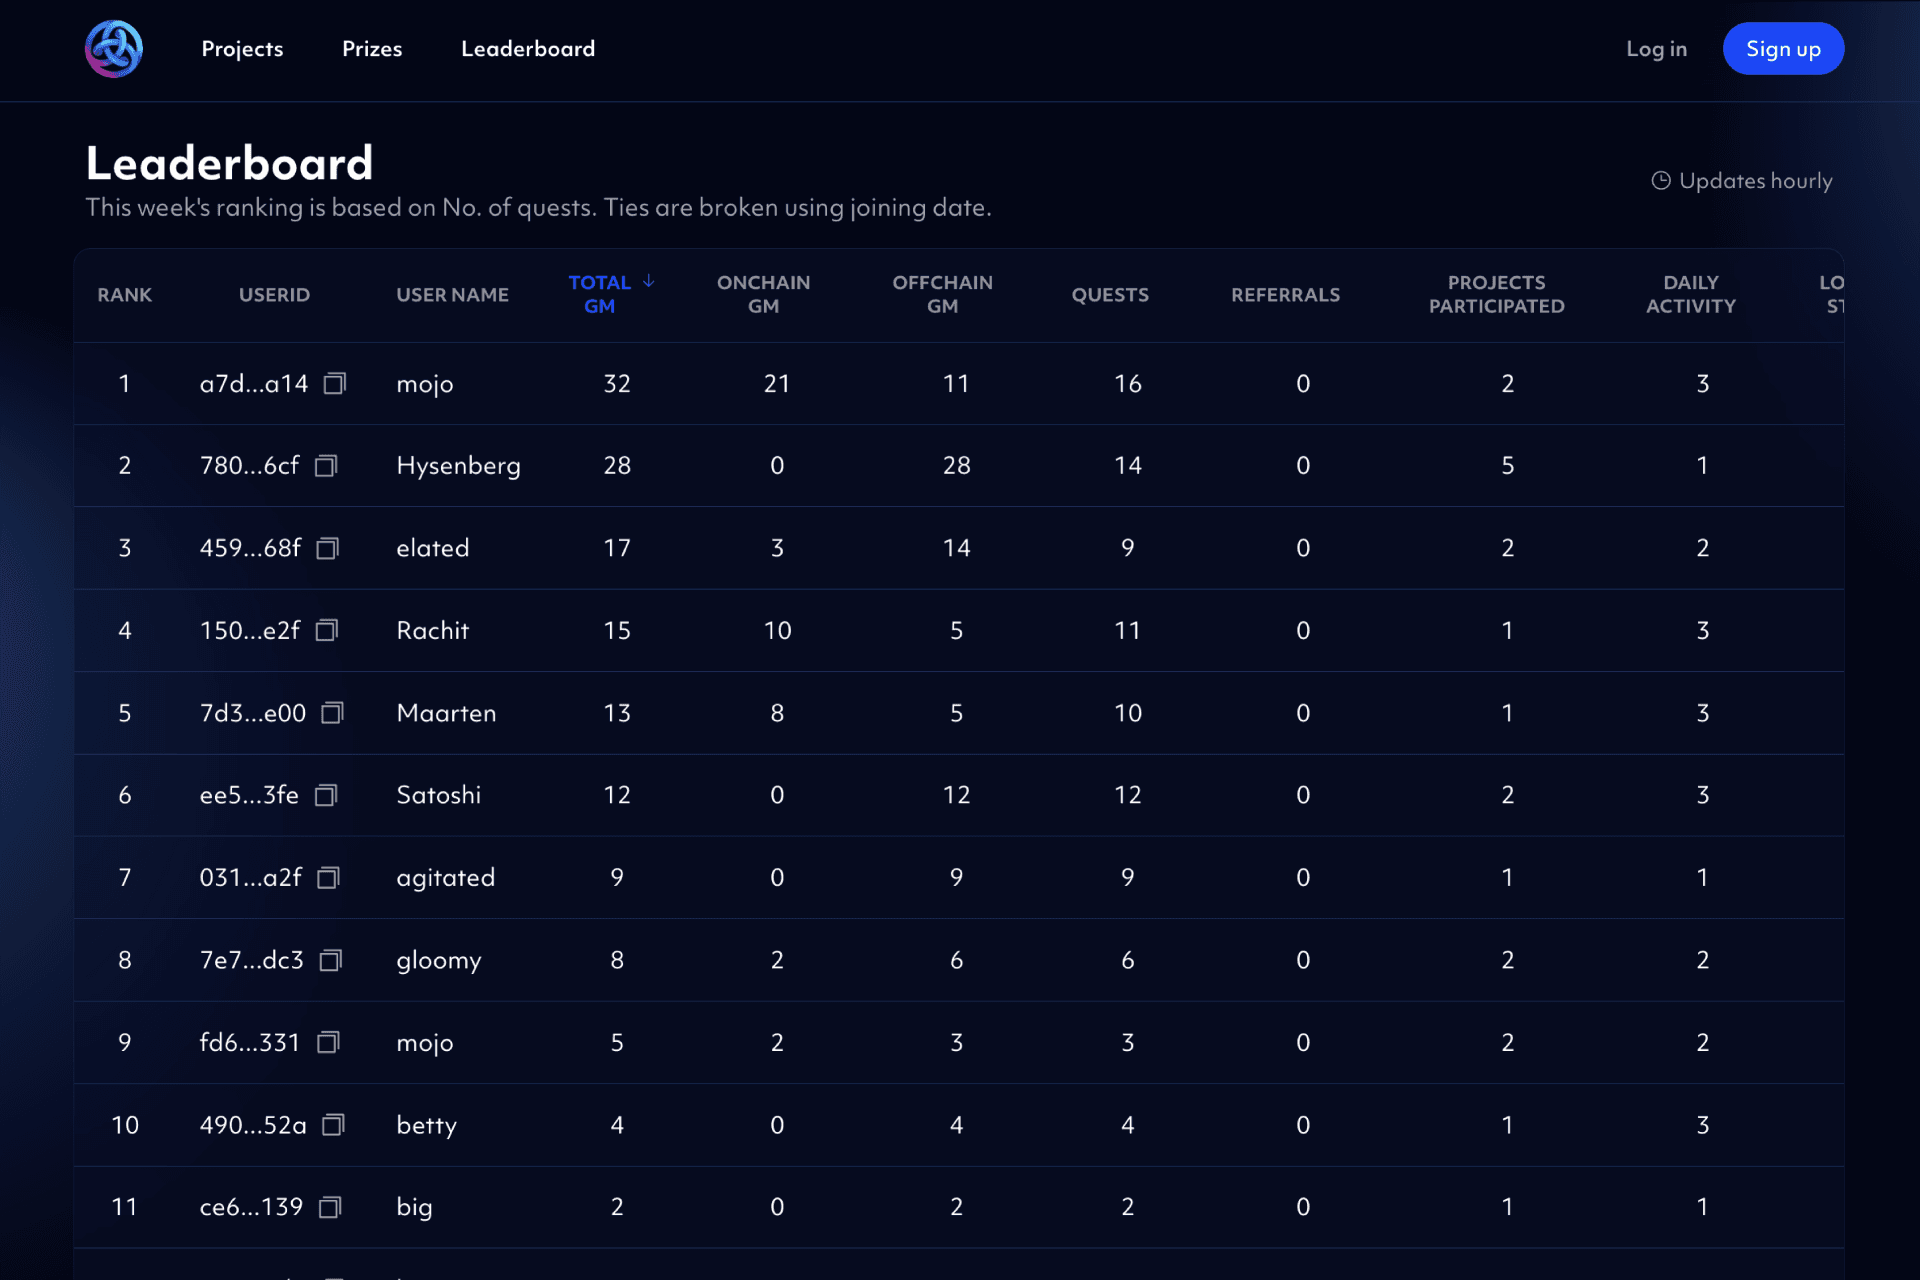Copy user ID 7d3...e00
The height and width of the screenshot is (1280, 1920).
point(333,713)
